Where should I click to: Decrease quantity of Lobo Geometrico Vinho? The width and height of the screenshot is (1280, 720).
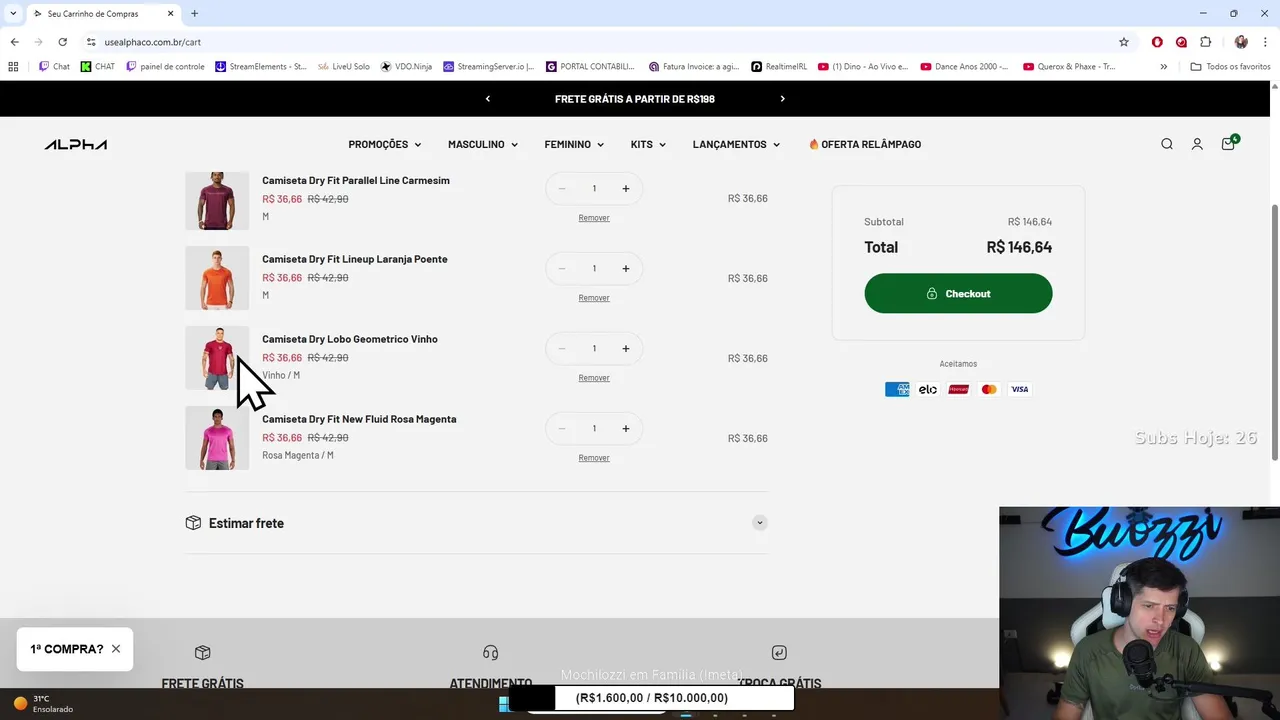pyautogui.click(x=562, y=348)
